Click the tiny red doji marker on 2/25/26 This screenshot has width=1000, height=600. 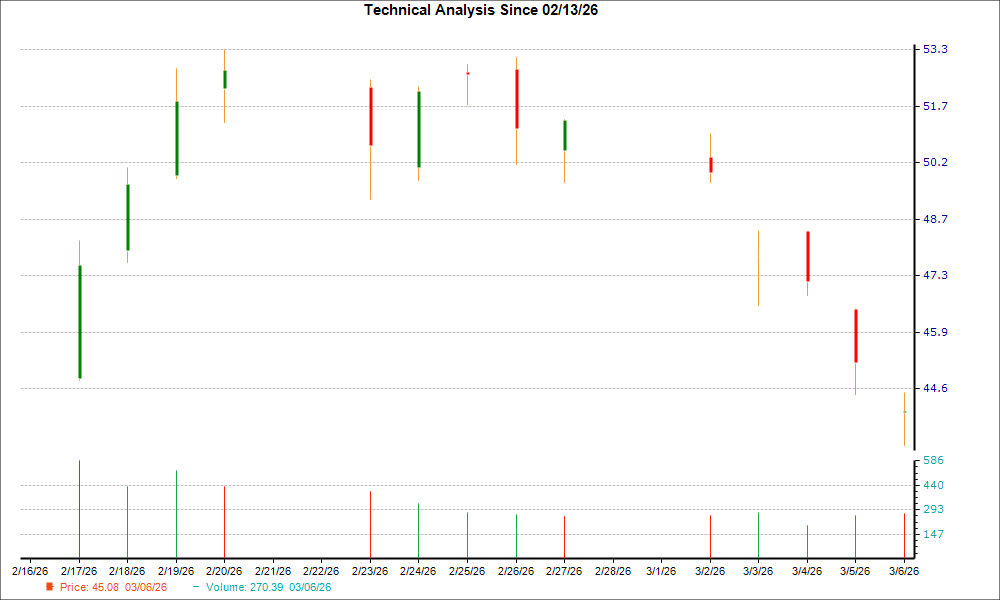pyautogui.click(x=467, y=72)
